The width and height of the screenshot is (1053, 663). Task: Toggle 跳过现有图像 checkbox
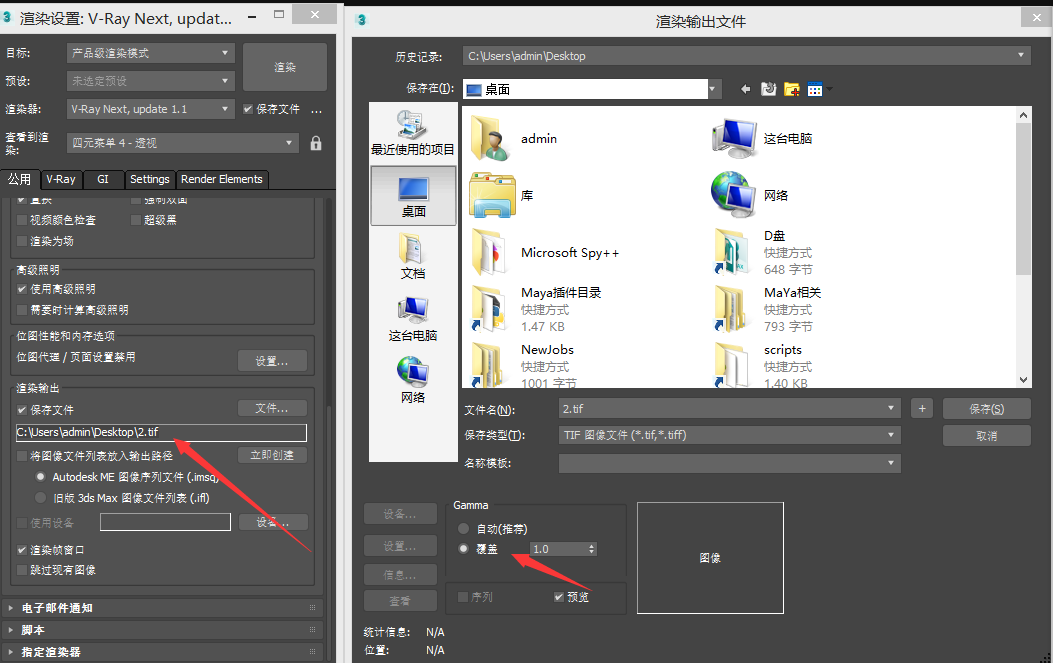point(21,570)
